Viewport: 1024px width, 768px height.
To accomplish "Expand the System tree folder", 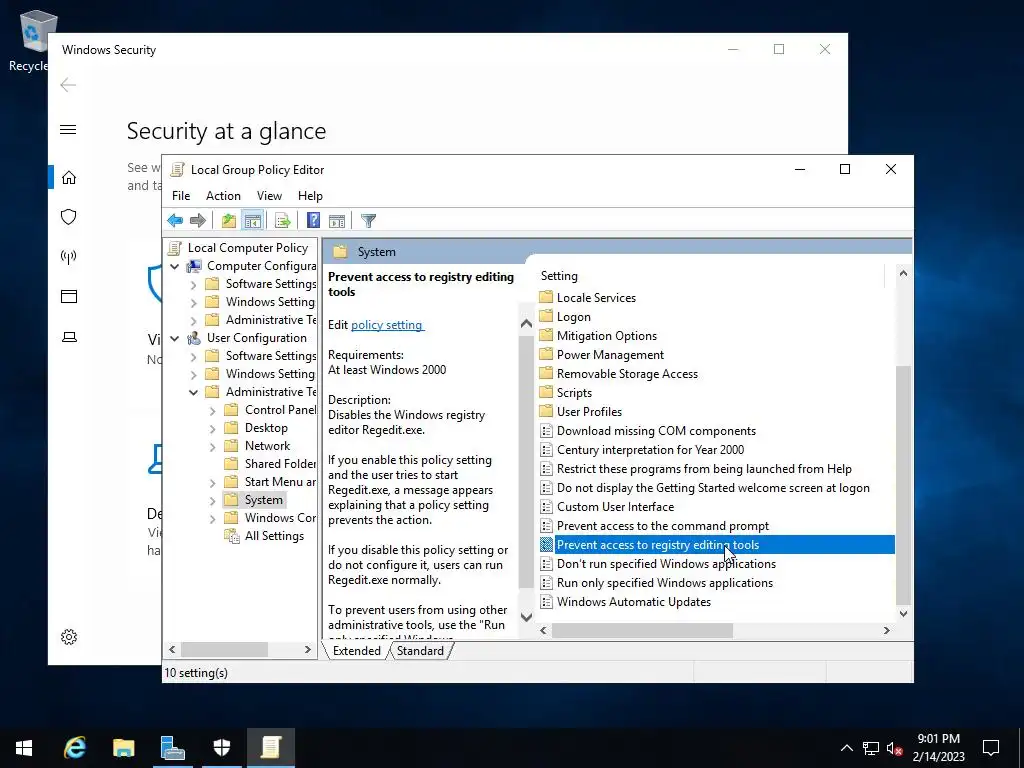I will [x=212, y=501].
